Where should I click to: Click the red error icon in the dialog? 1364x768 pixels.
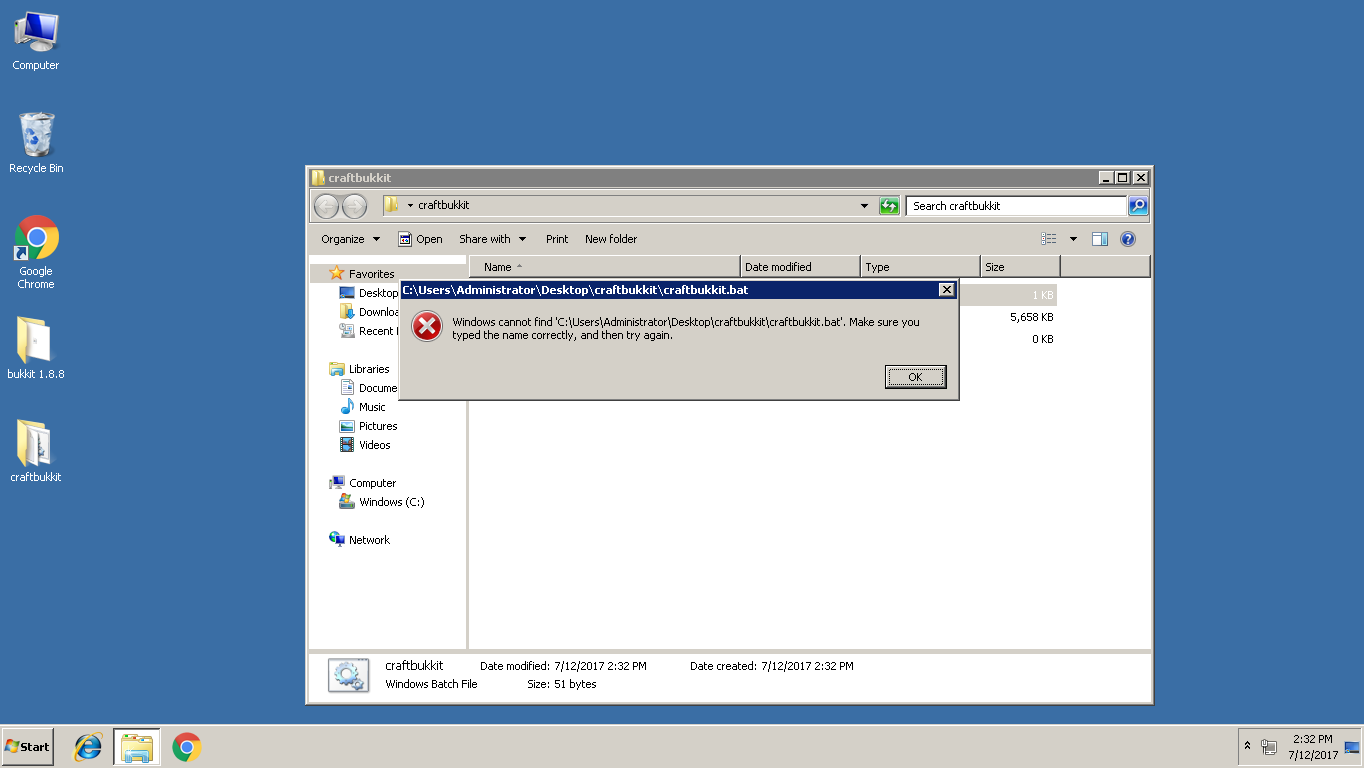click(427, 326)
